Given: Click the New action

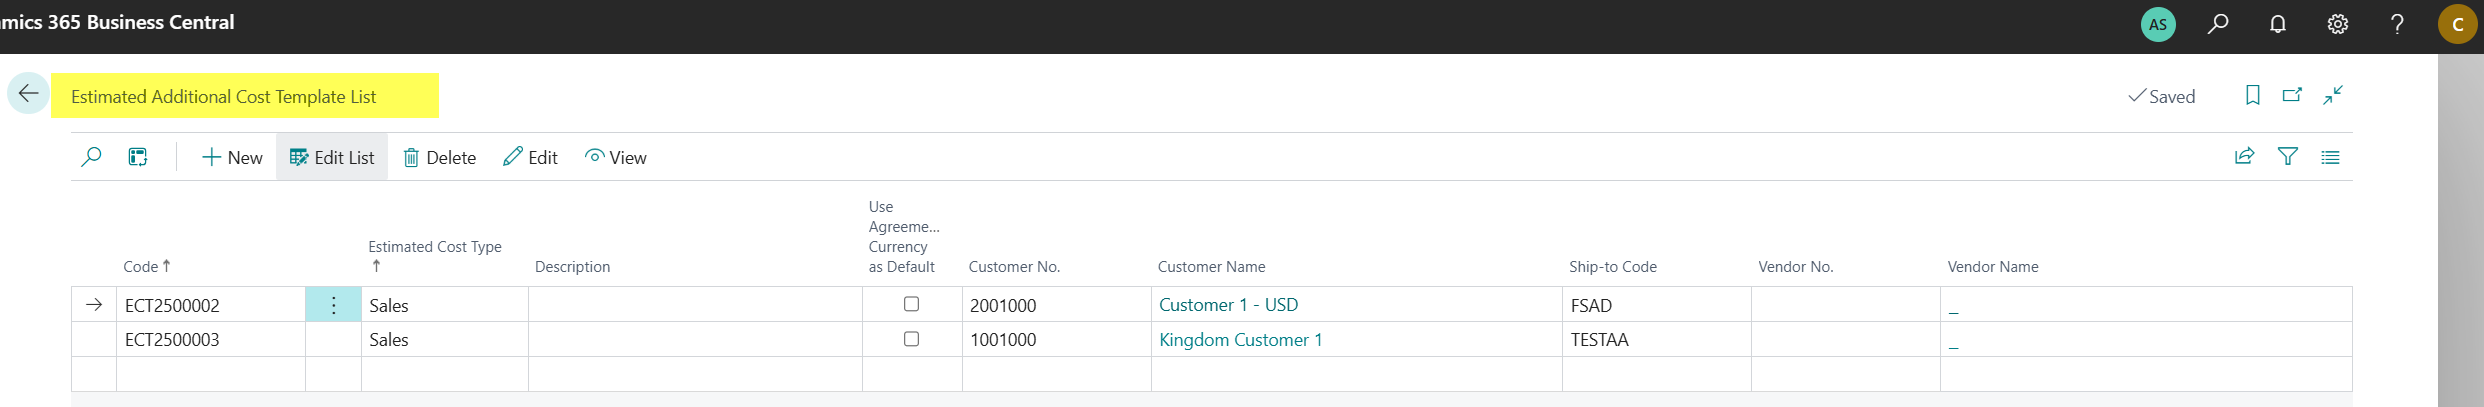Looking at the screenshot, I should 232,158.
